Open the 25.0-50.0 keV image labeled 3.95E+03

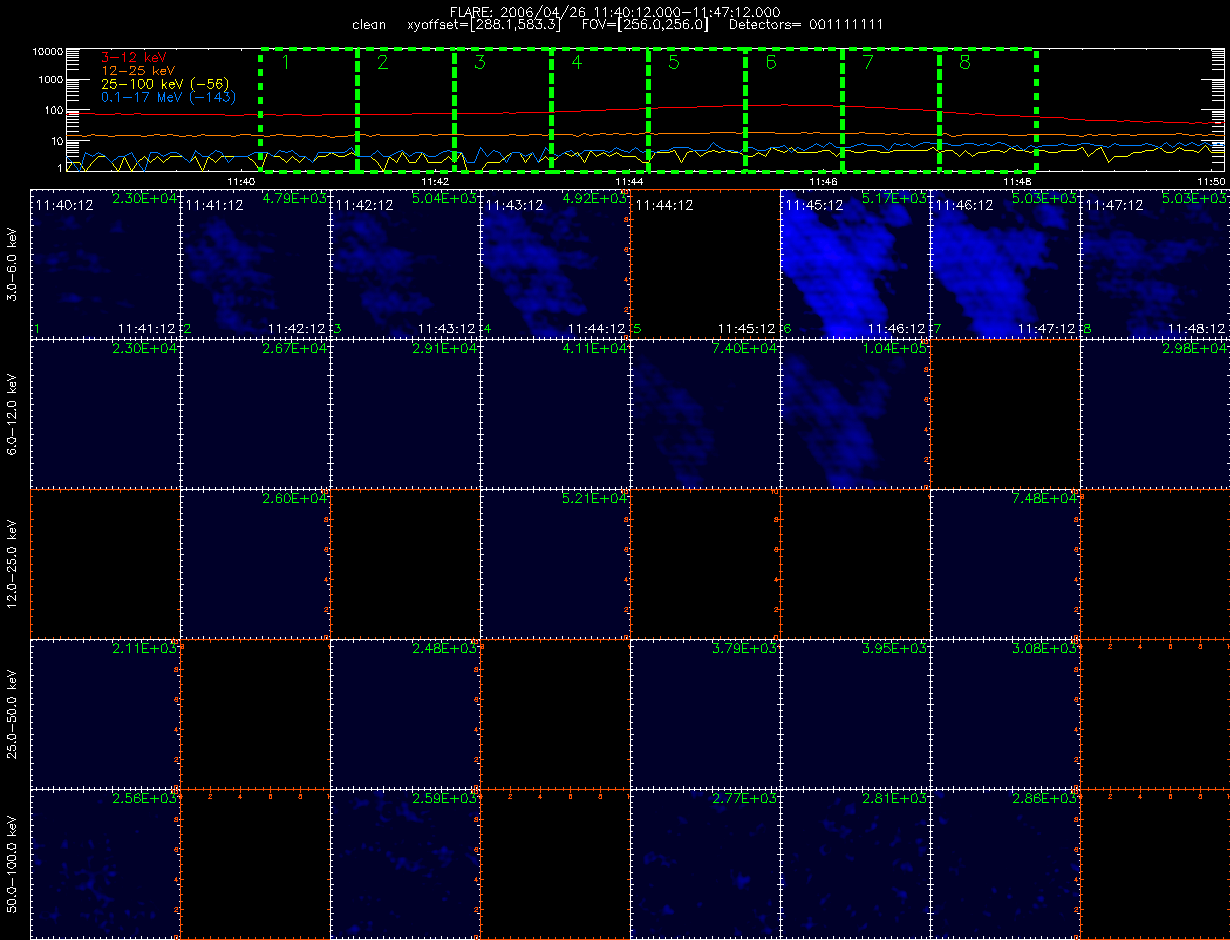tap(855, 713)
